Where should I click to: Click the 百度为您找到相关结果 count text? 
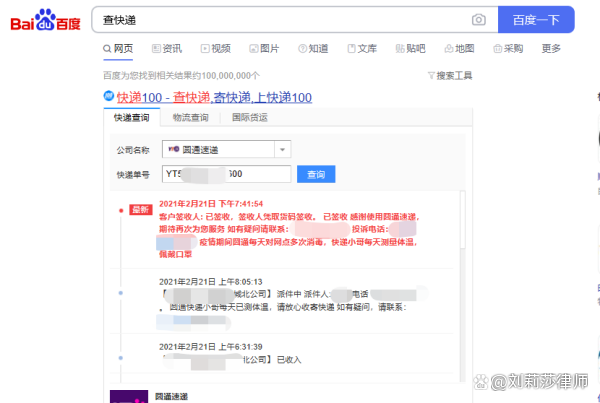181,76
